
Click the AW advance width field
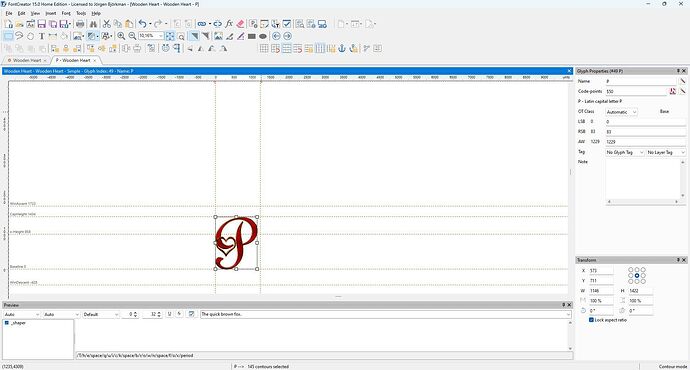pyautogui.click(x=645, y=142)
